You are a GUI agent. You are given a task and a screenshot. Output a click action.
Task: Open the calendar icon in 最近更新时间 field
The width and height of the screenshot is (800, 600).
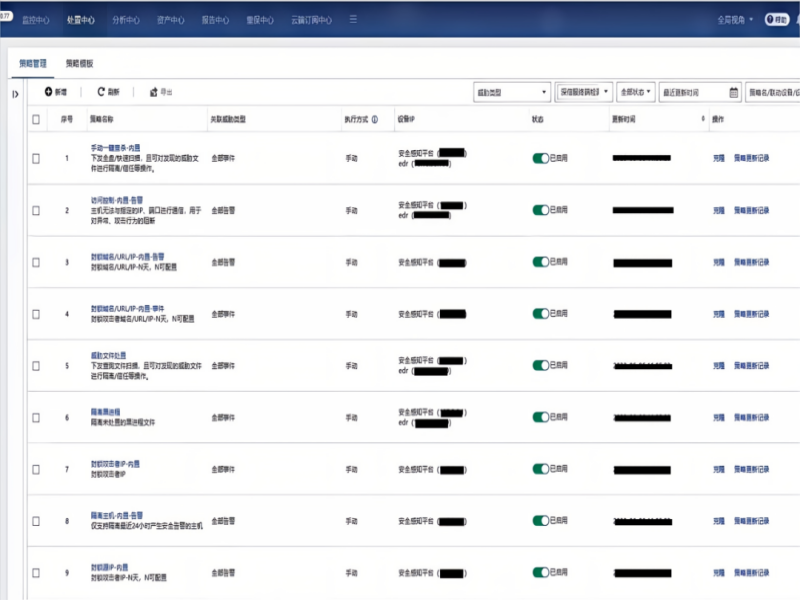coord(734,92)
